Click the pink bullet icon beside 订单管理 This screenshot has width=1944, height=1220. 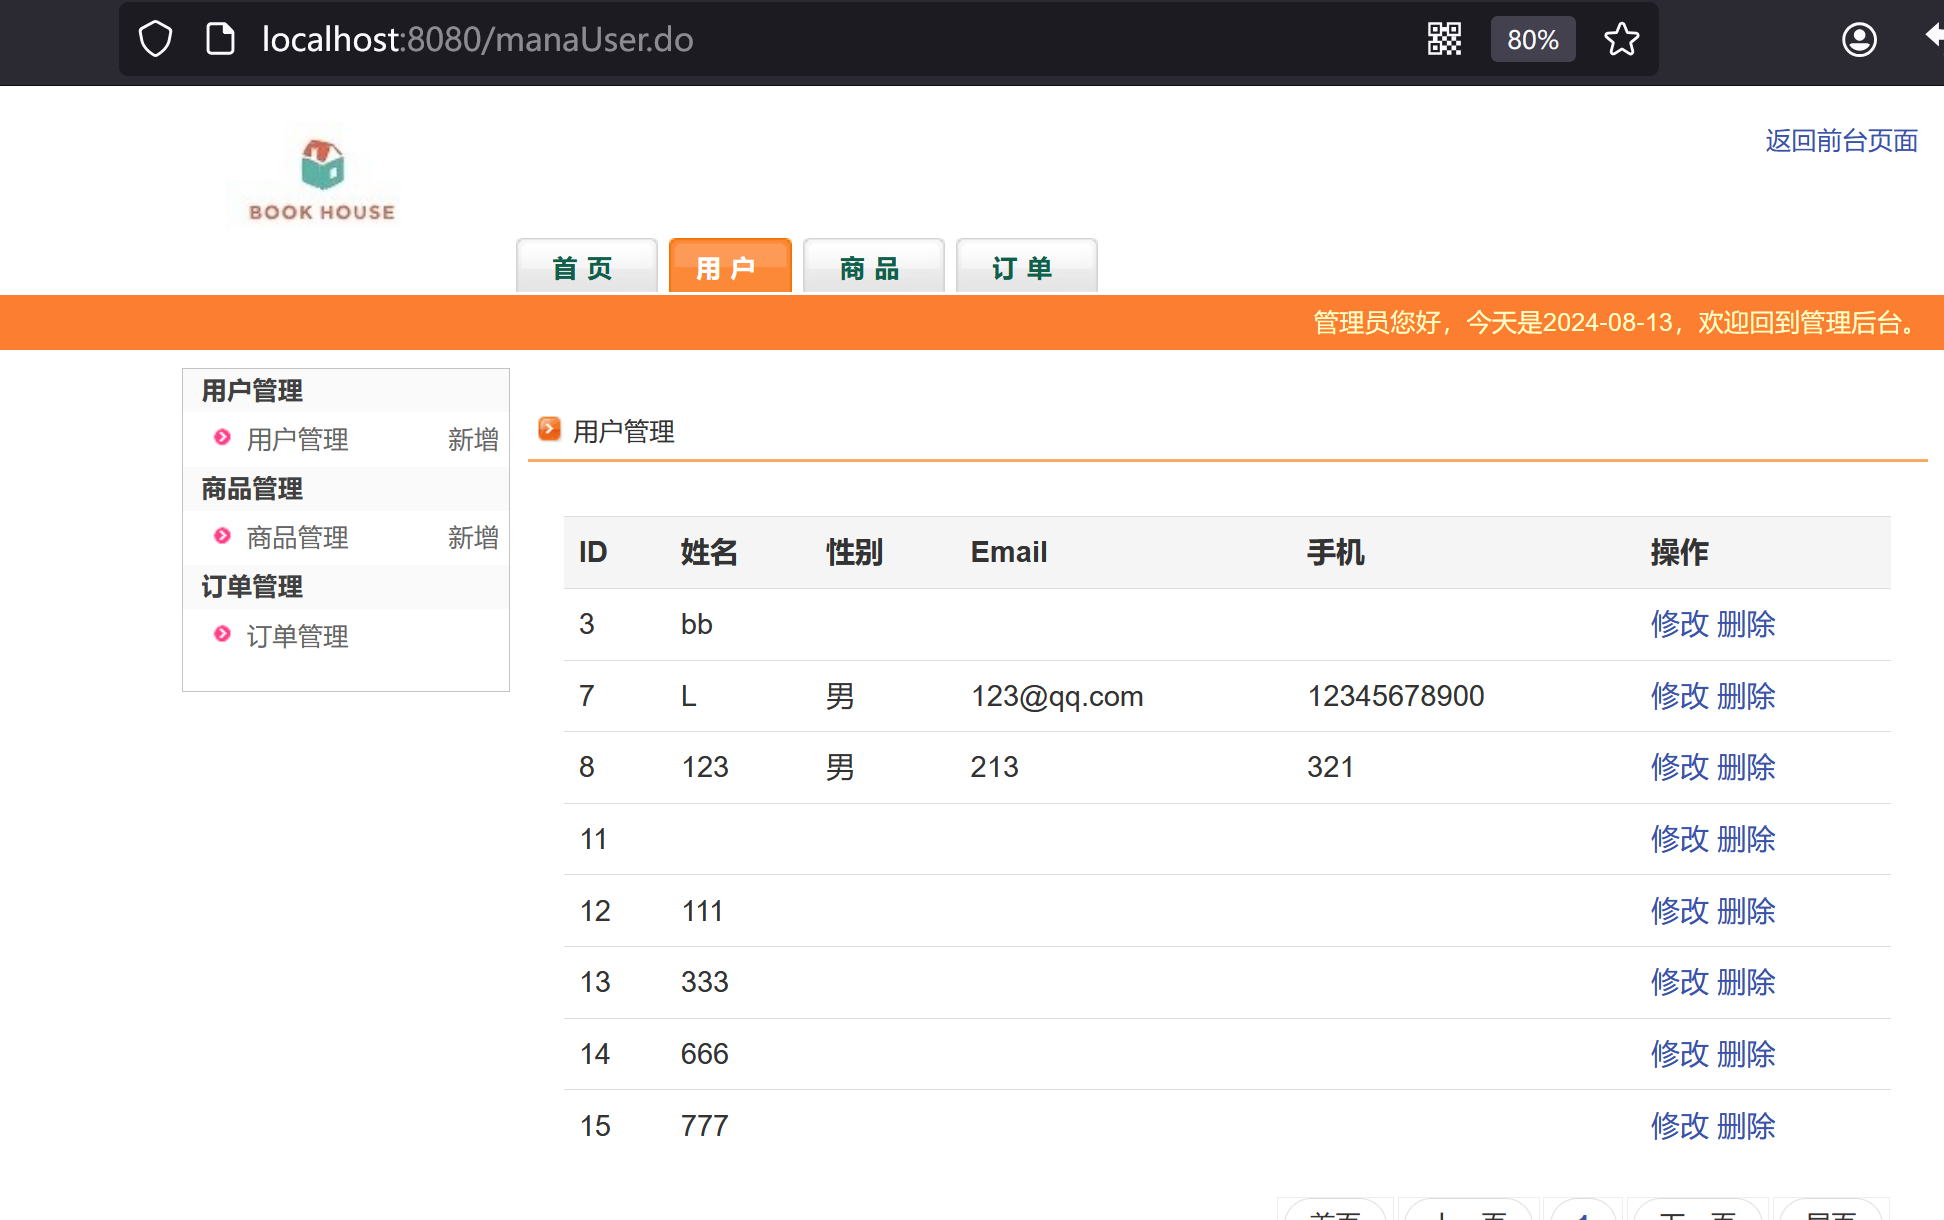223,634
